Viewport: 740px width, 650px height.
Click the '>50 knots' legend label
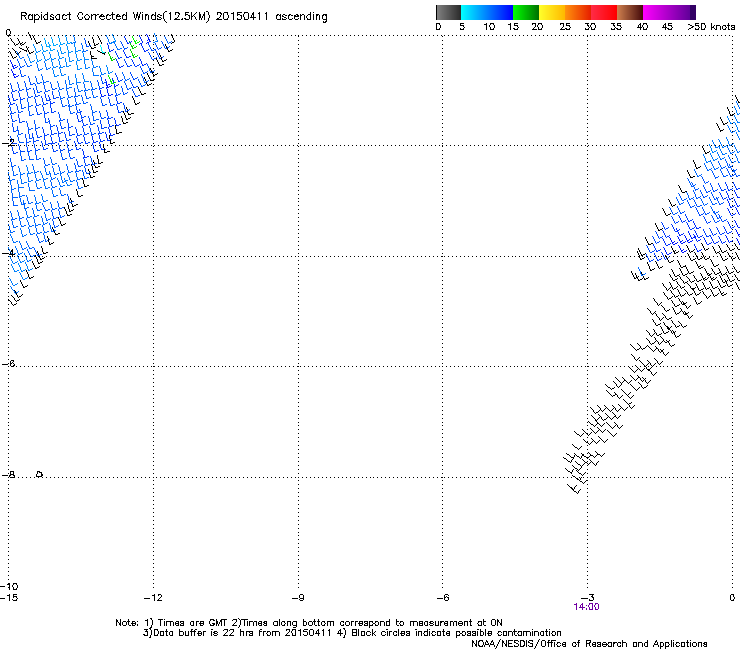711,27
